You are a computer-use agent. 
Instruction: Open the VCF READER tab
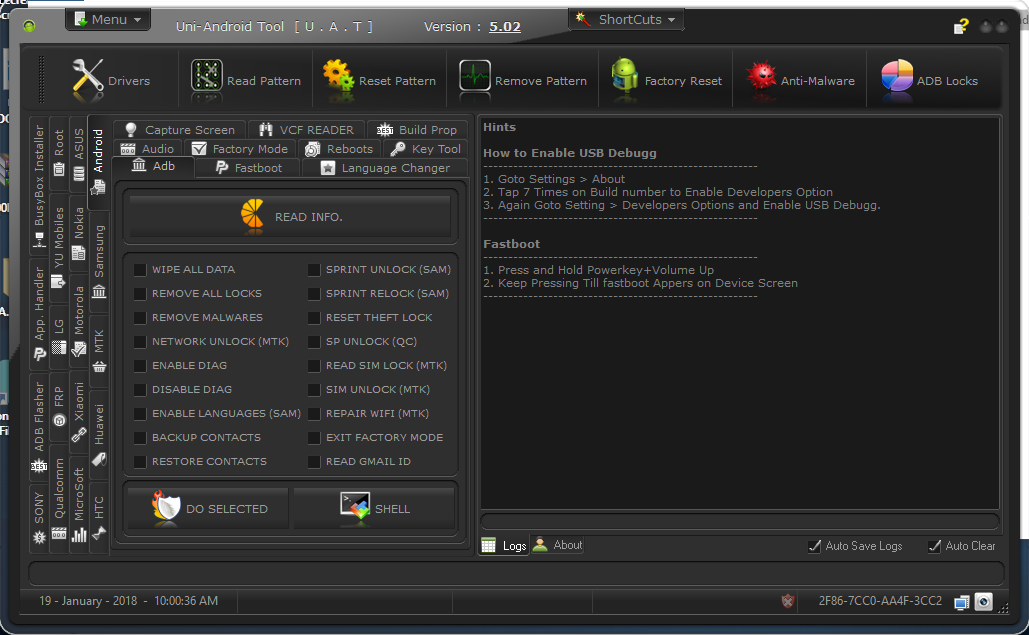coord(306,130)
